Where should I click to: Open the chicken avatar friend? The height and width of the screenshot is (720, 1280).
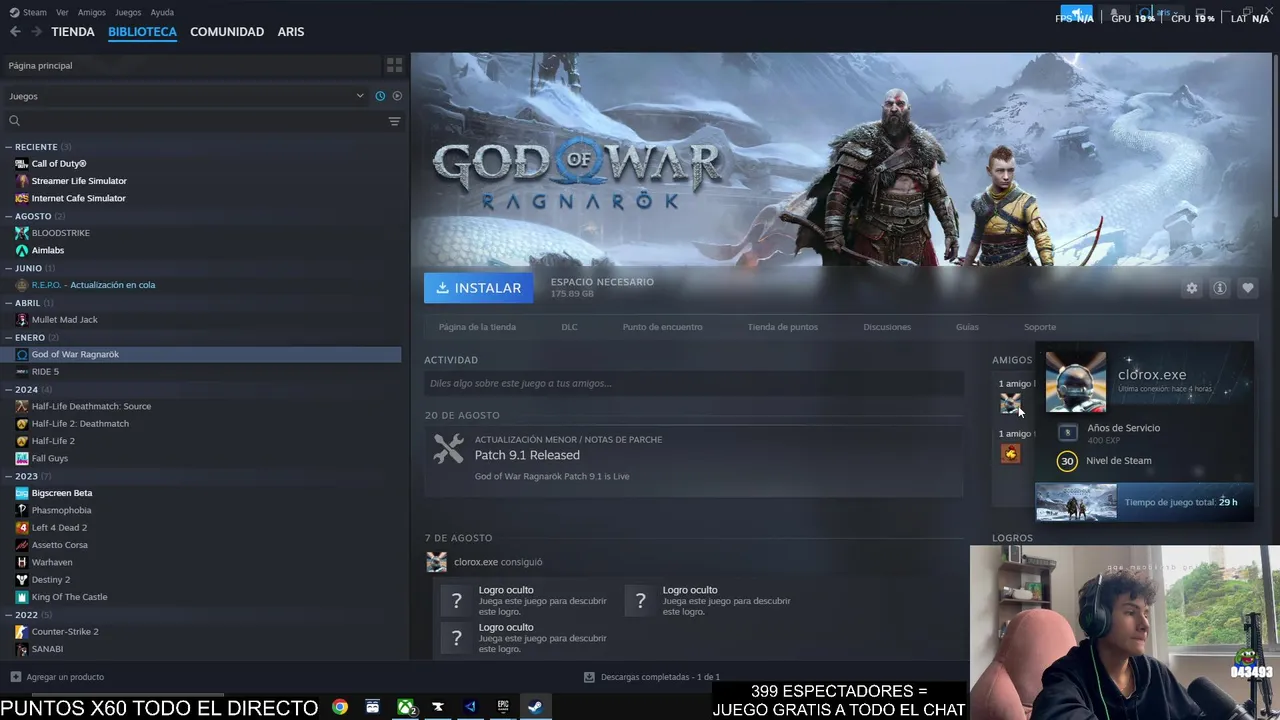pos(1010,453)
